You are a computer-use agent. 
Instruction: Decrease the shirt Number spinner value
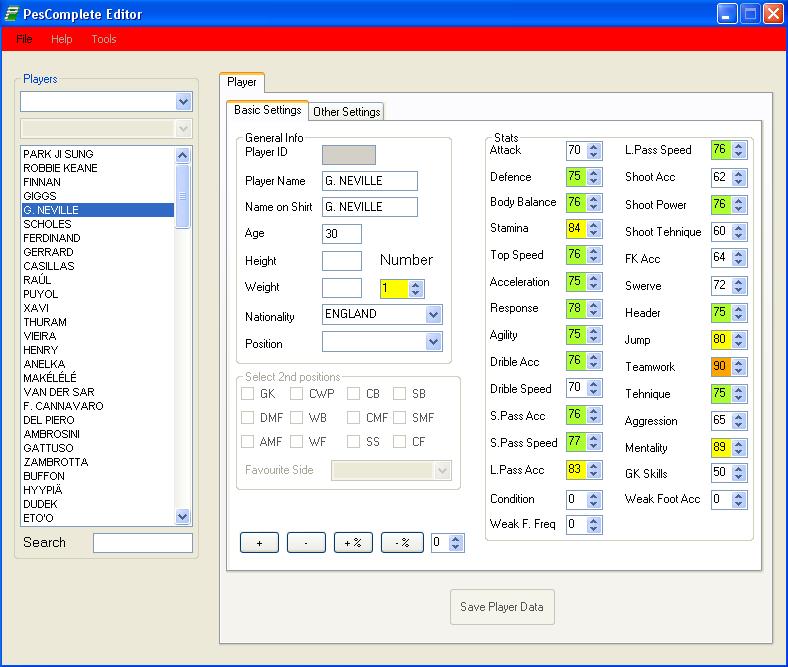[416, 293]
